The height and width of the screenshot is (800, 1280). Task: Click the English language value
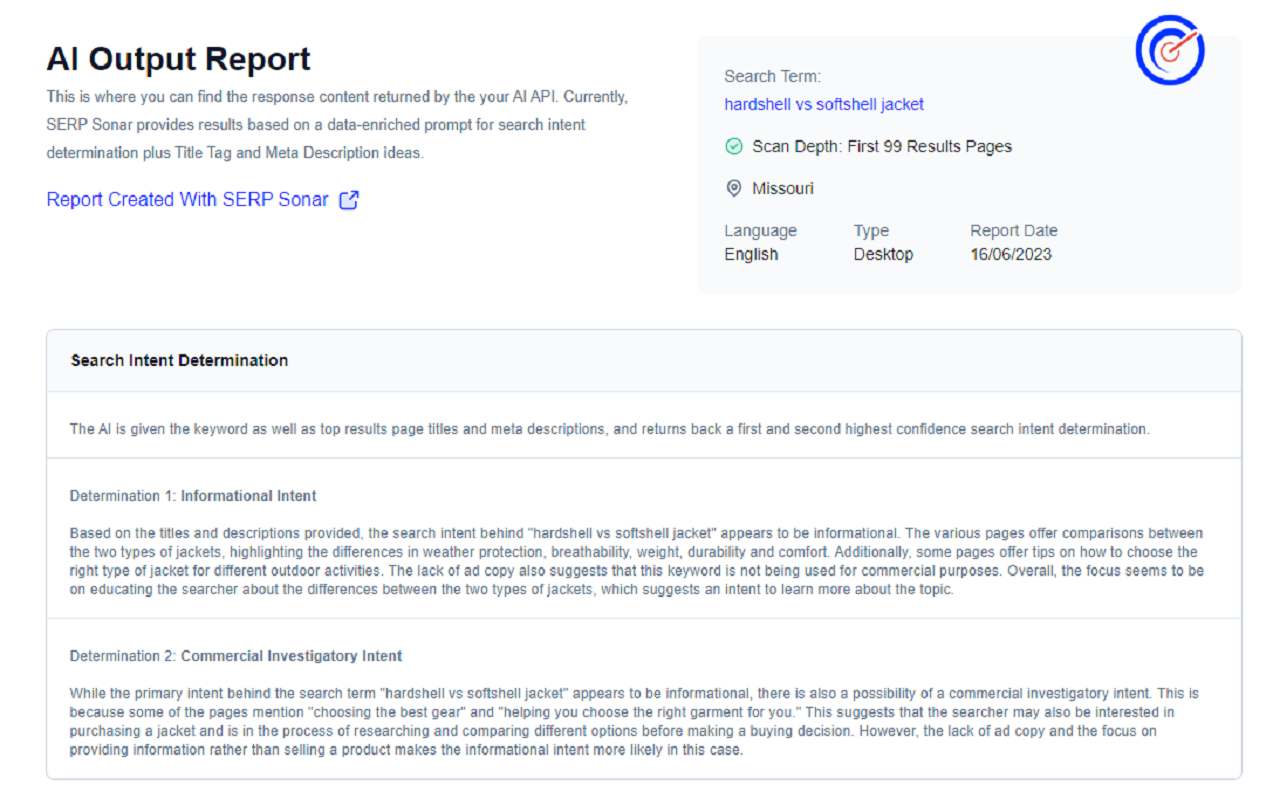pyautogui.click(x=751, y=255)
